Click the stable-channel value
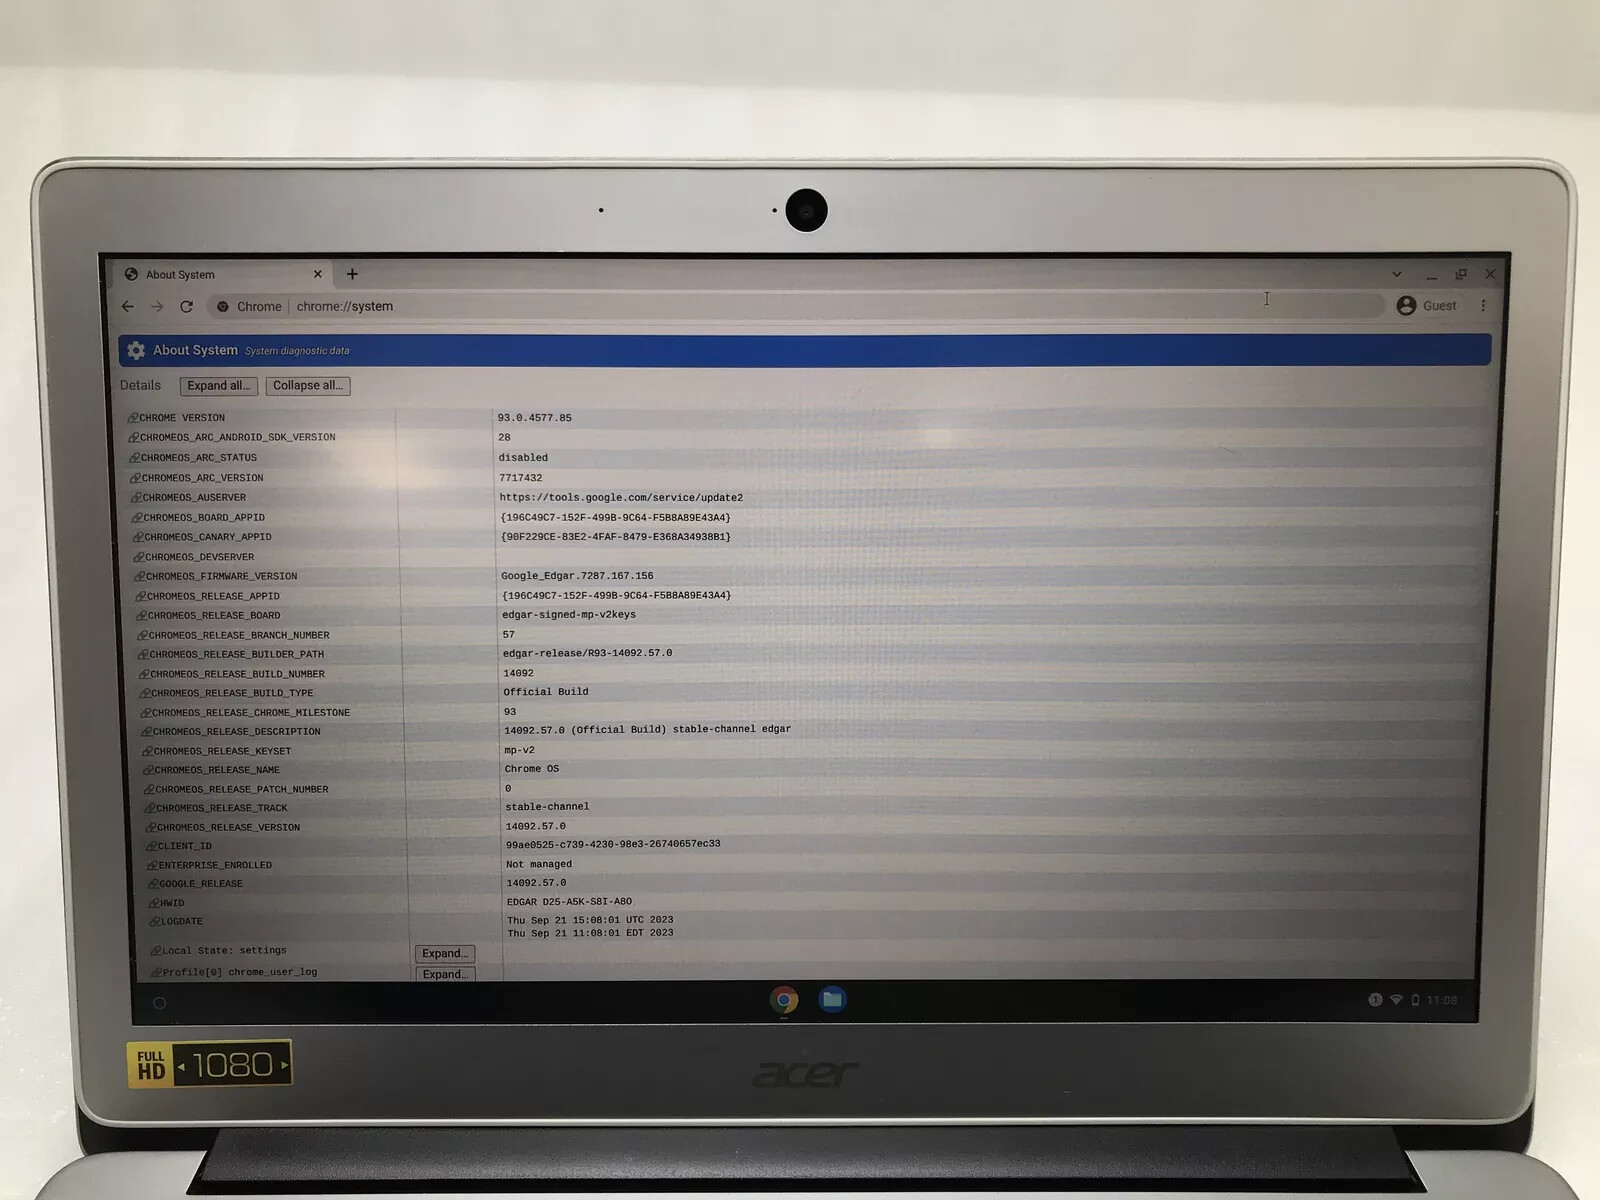 click(547, 807)
